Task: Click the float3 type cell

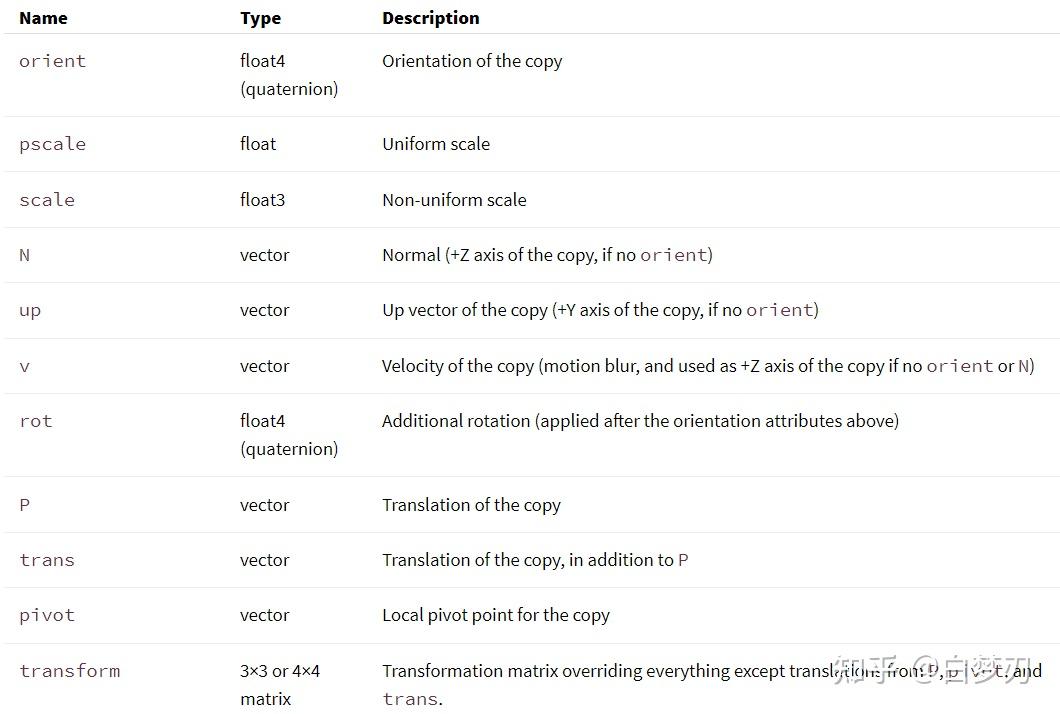Action: pos(262,200)
